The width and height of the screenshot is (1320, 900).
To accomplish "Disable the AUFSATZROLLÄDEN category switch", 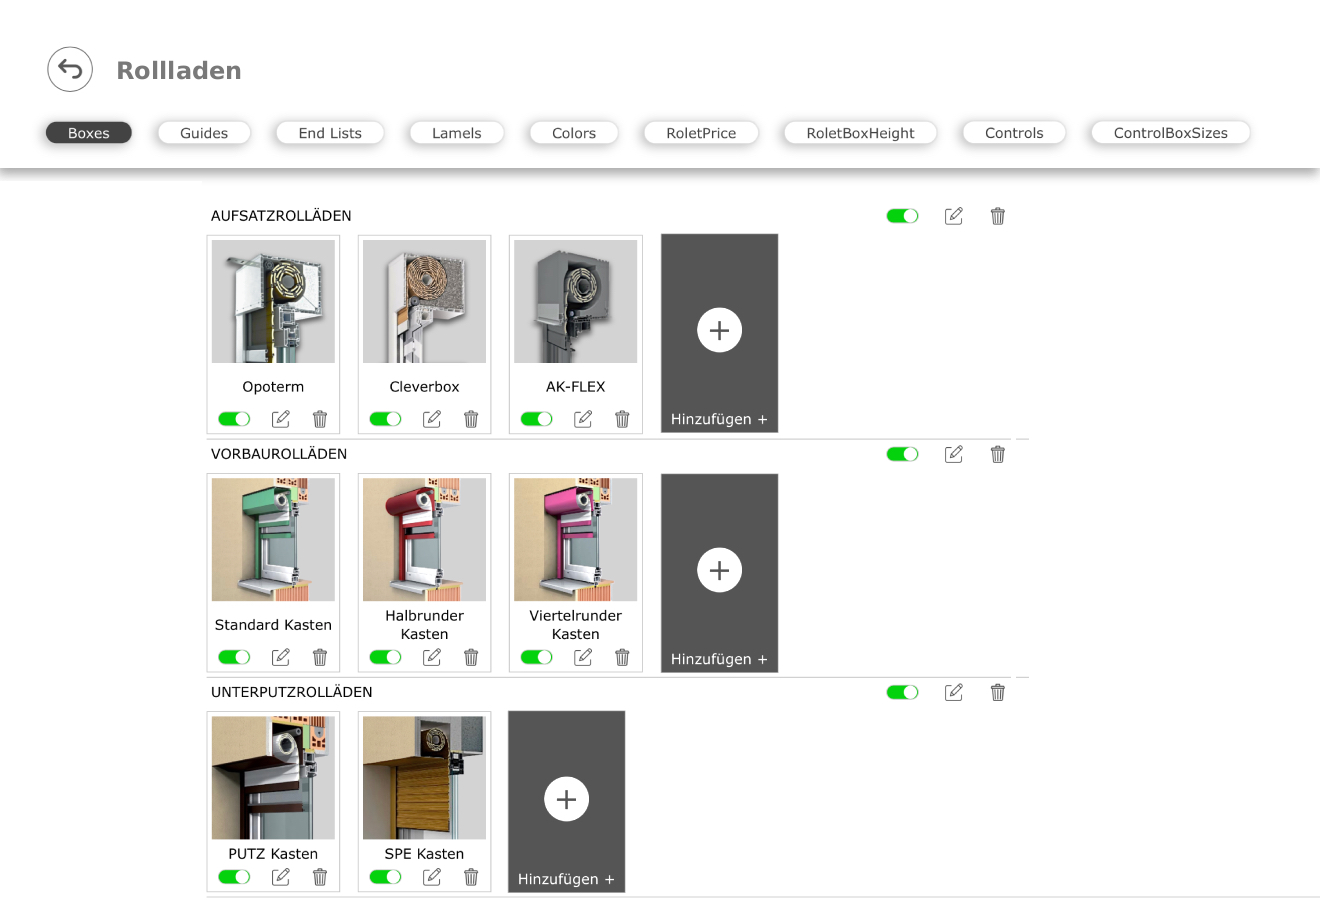I will (x=903, y=216).
